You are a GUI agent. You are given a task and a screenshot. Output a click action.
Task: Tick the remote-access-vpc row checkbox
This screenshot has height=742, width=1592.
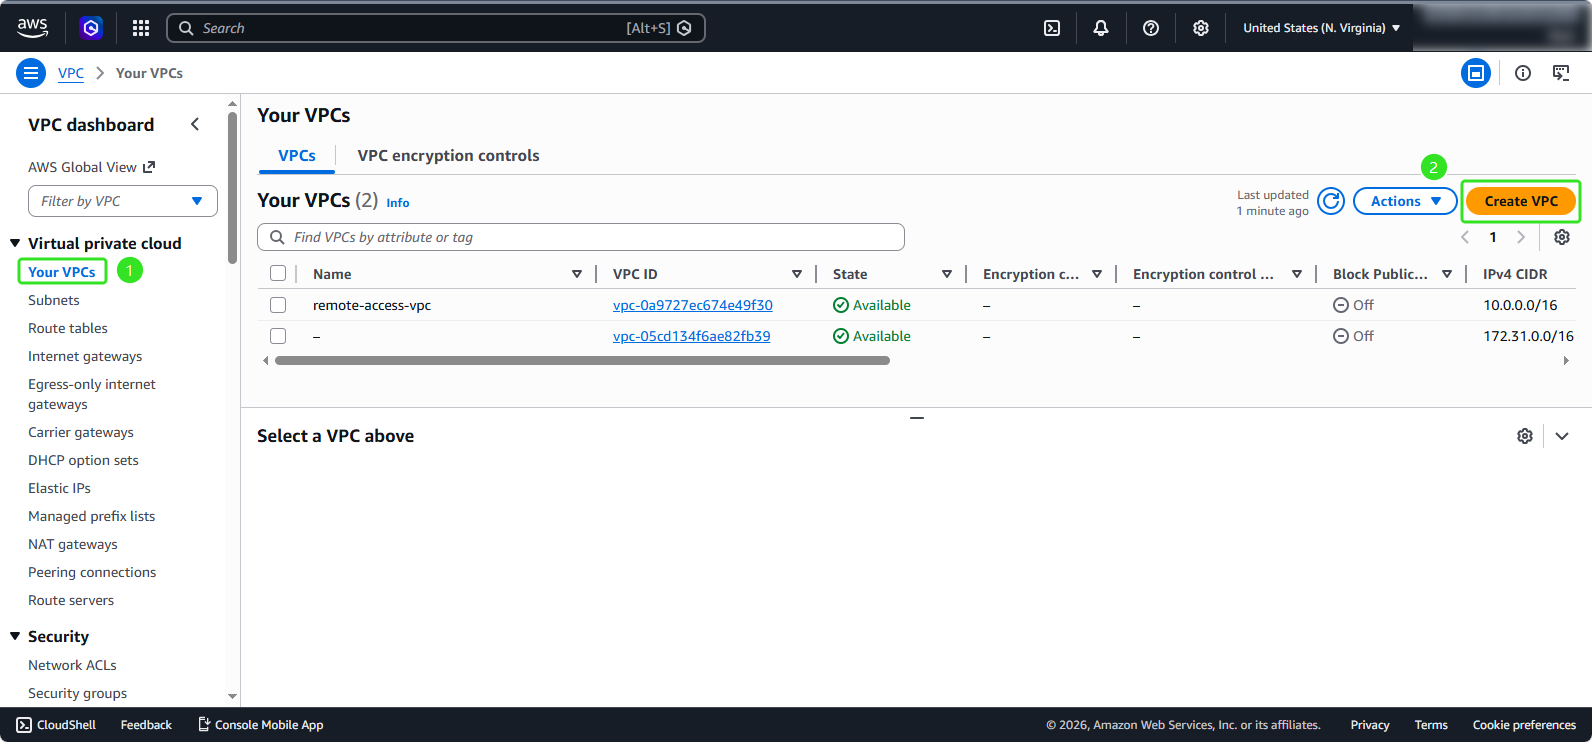[x=278, y=305]
